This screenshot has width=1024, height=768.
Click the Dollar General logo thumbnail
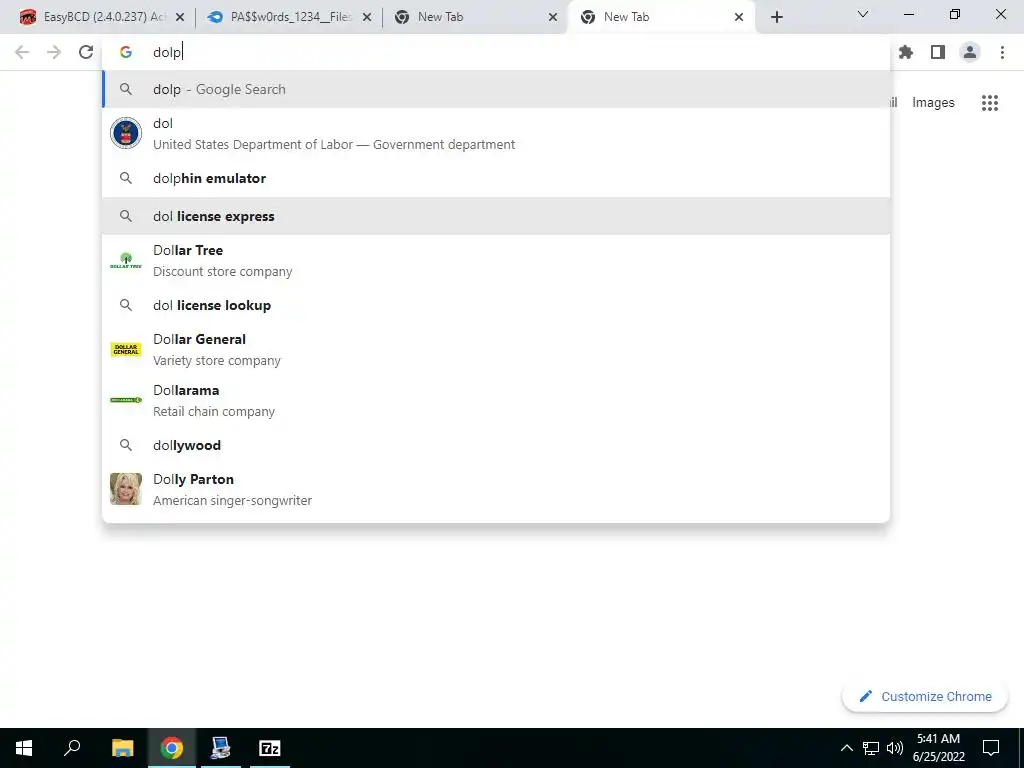[126, 349]
